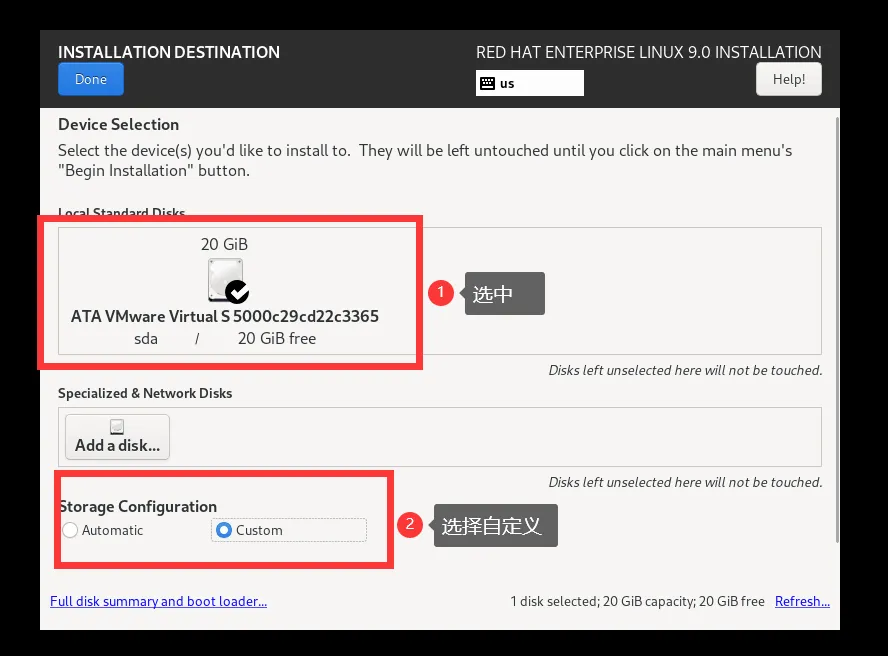This screenshot has width=888, height=656.
Task: Click the sda device label
Action: [146, 339]
